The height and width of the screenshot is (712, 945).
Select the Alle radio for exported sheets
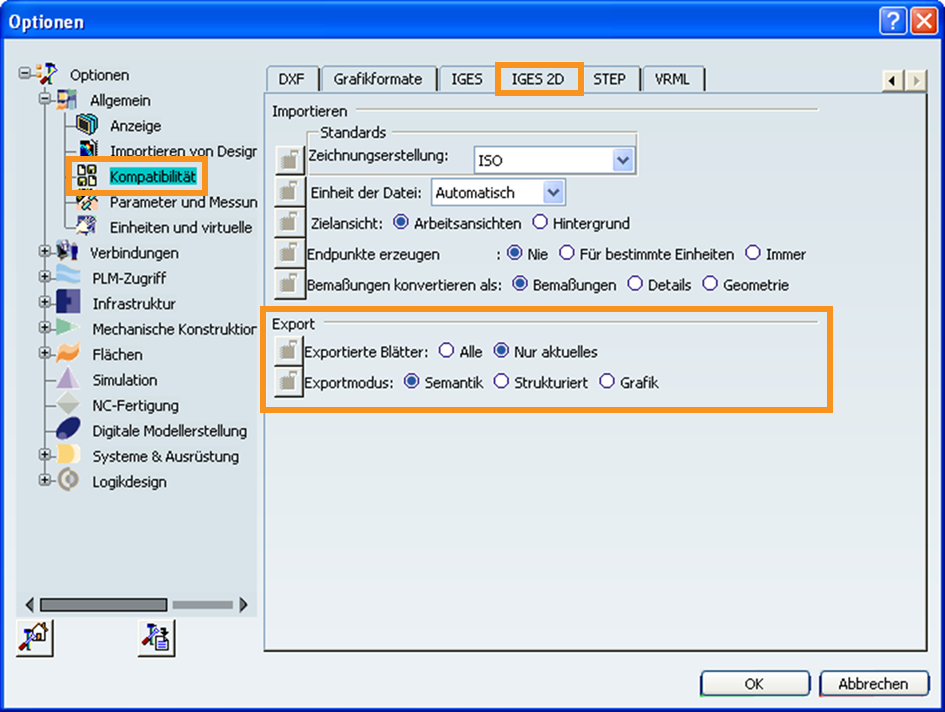tap(445, 352)
